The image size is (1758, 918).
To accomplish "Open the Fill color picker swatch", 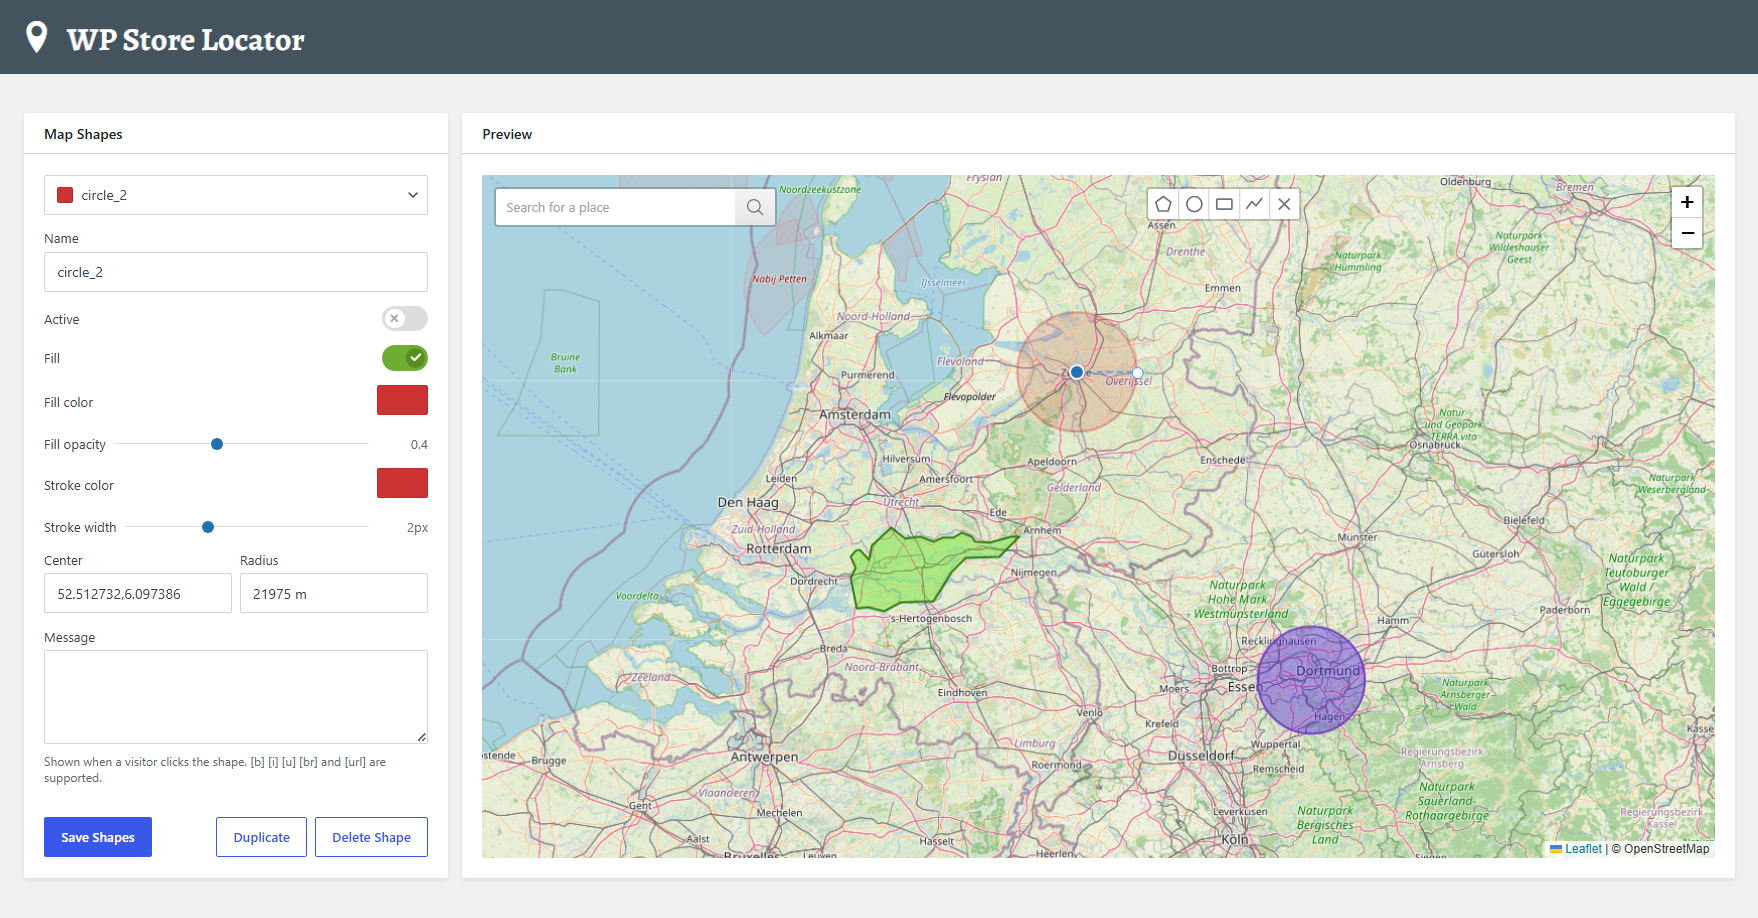I will 402,400.
